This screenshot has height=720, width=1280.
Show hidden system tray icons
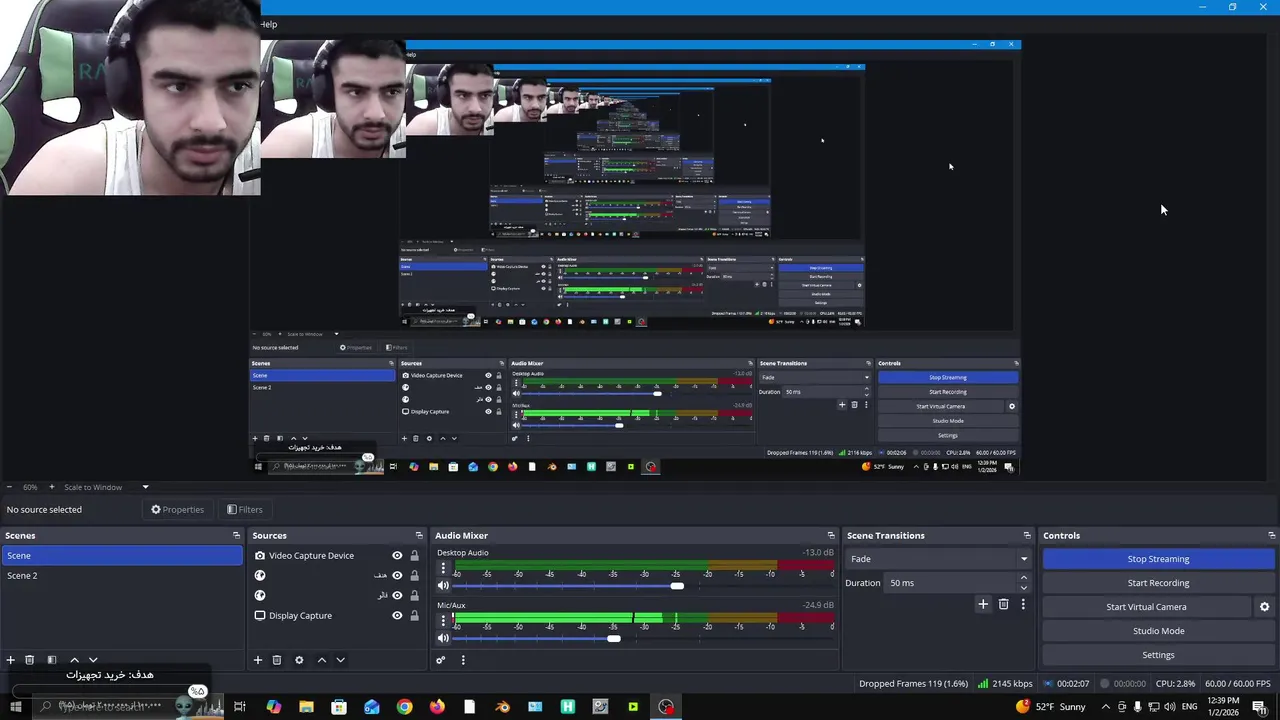tap(1105, 707)
